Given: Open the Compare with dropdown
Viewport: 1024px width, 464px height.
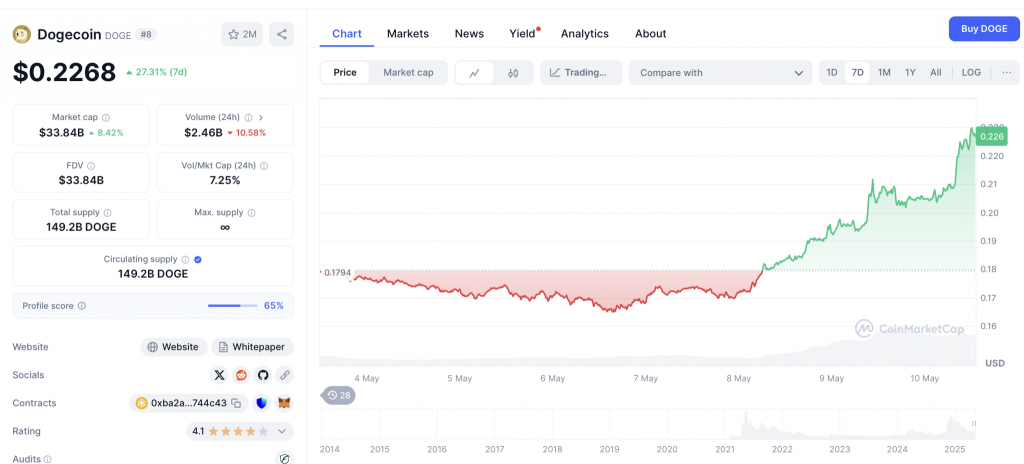Looking at the screenshot, I should [720, 73].
